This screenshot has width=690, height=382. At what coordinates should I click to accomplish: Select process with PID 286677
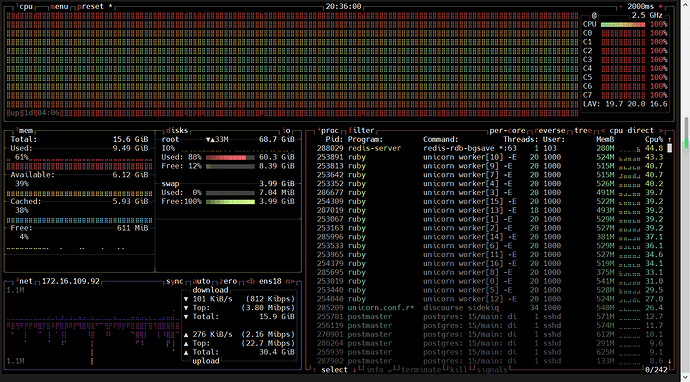(x=490, y=192)
